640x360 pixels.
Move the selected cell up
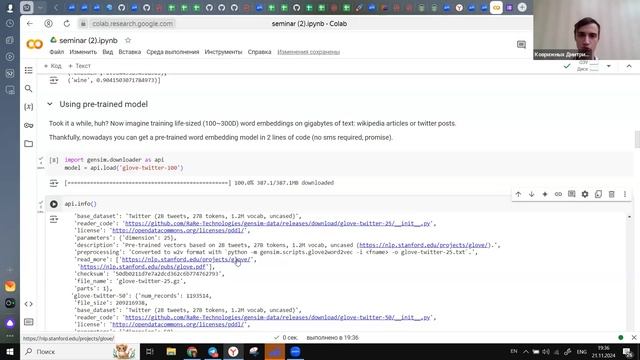tap(518, 194)
